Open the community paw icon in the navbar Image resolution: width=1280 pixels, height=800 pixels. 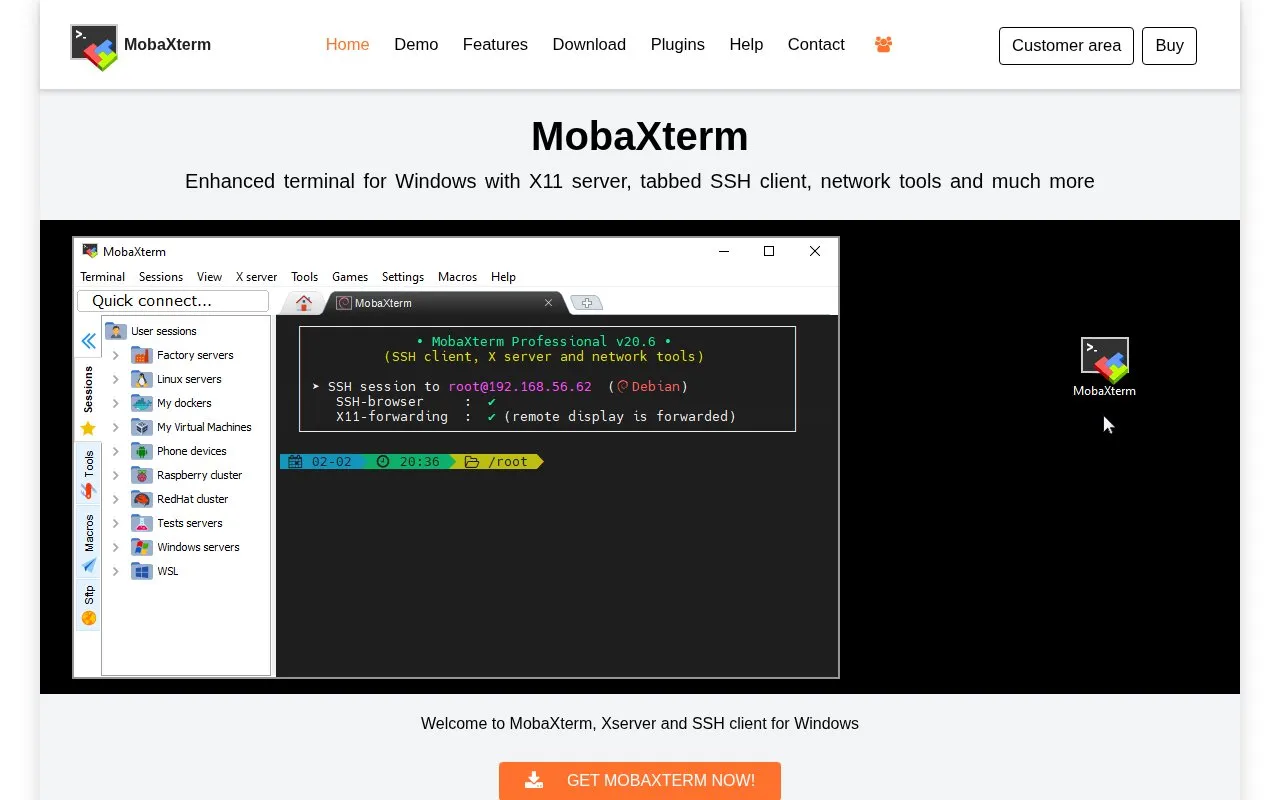point(883,44)
